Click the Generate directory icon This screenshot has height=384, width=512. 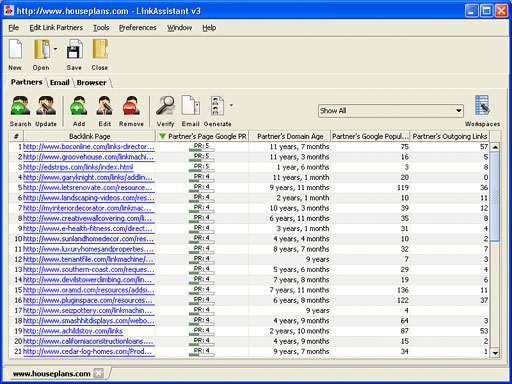tap(217, 106)
